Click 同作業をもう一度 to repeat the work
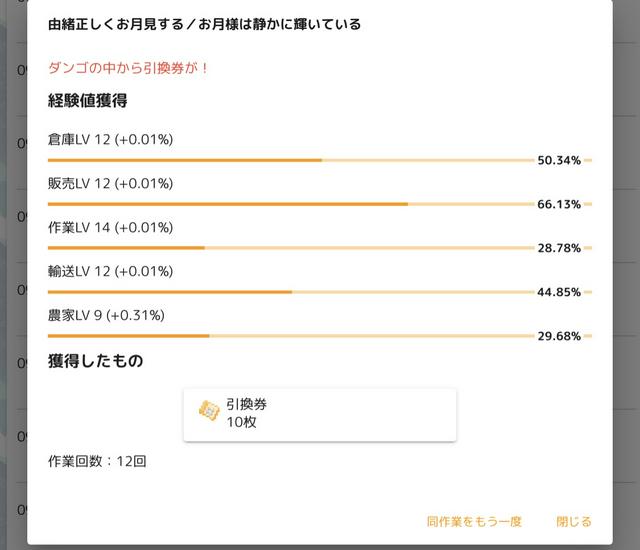Viewport: 640px width, 550px height. click(474, 521)
